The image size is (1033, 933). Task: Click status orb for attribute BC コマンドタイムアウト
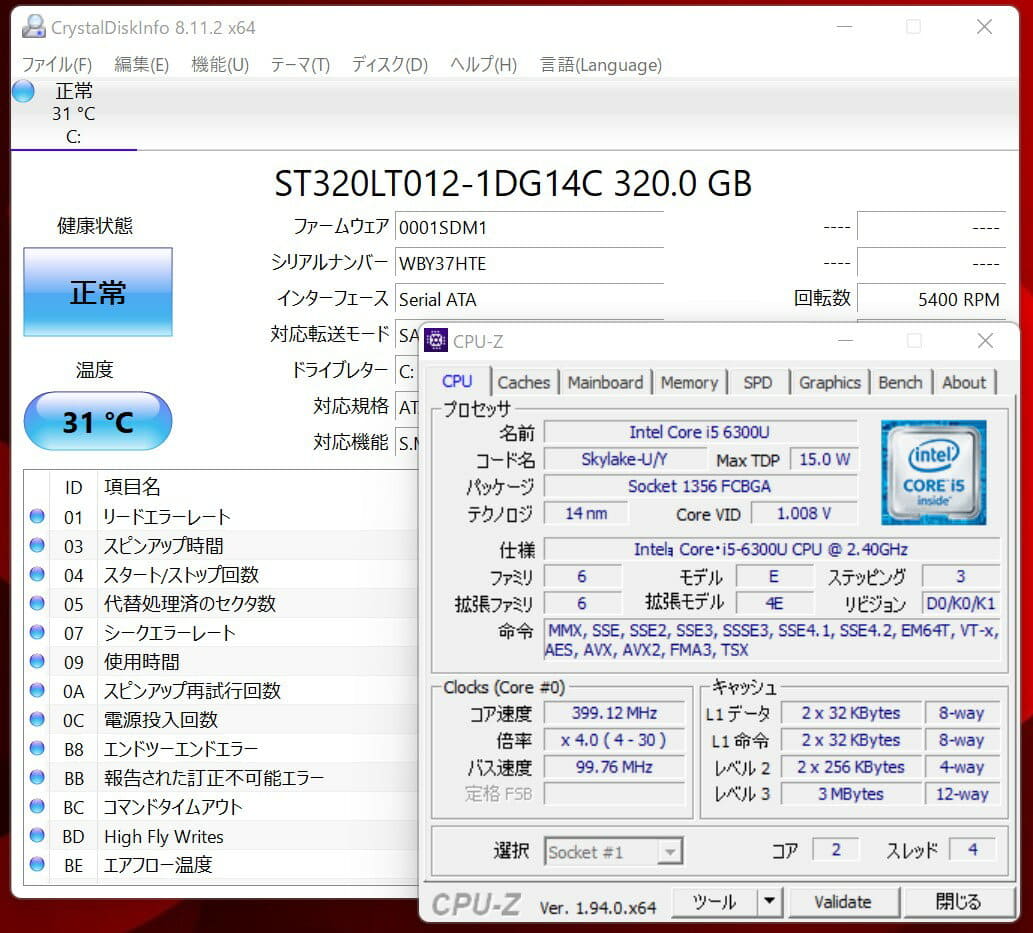(x=37, y=806)
